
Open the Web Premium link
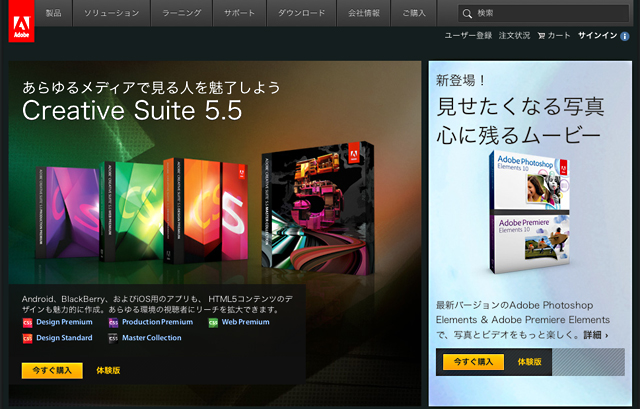pos(245,322)
